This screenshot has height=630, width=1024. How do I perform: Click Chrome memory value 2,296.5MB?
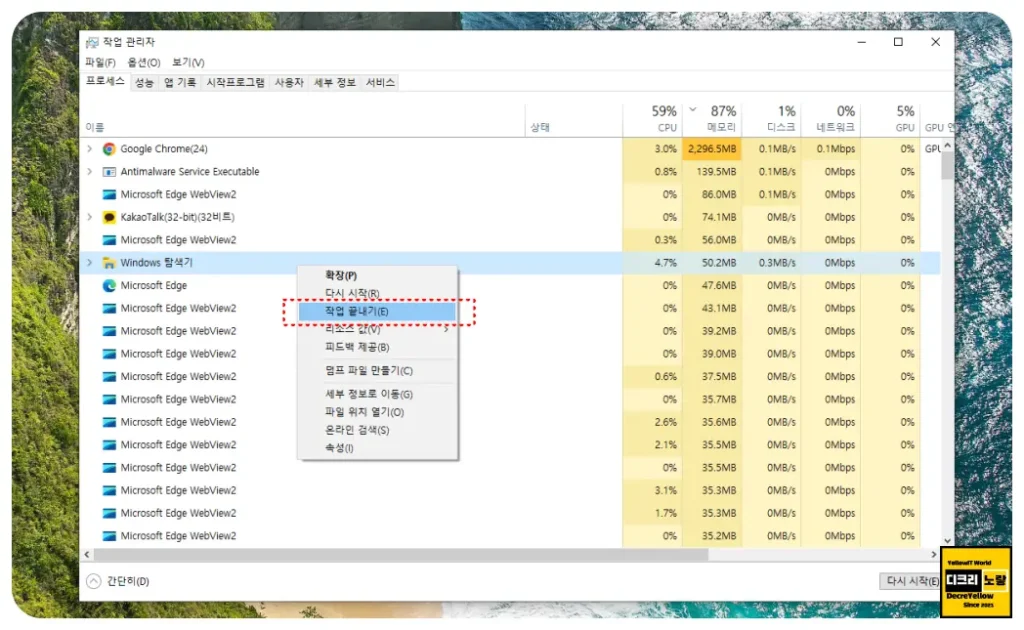point(712,149)
